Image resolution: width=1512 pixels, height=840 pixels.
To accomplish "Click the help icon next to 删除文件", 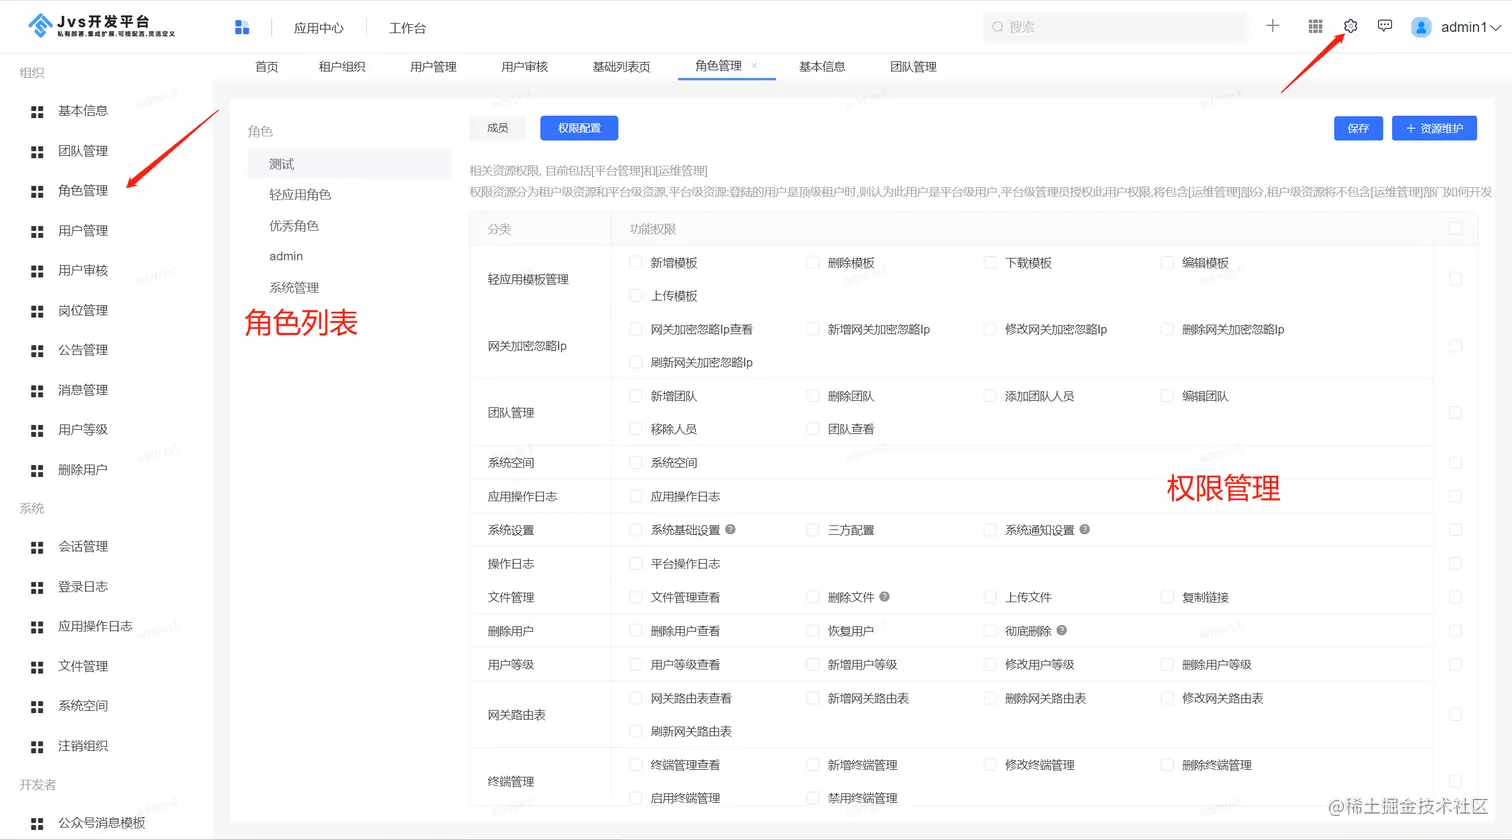I will pyautogui.click(x=884, y=596).
